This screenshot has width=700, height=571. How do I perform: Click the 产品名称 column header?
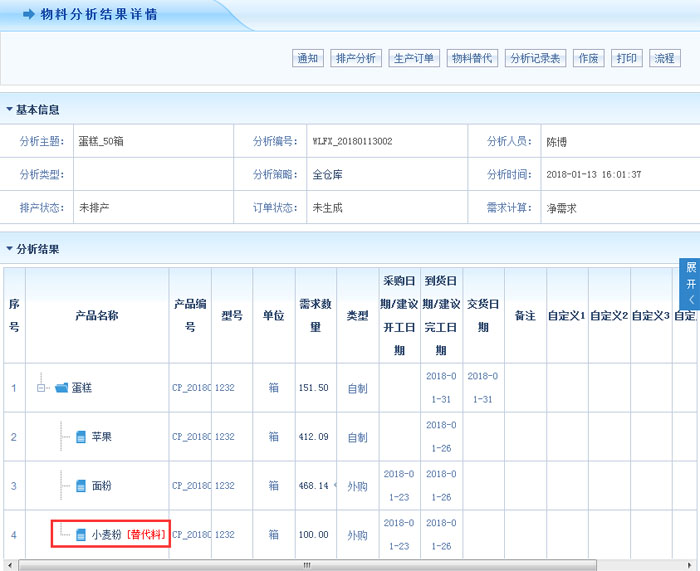(x=97, y=315)
